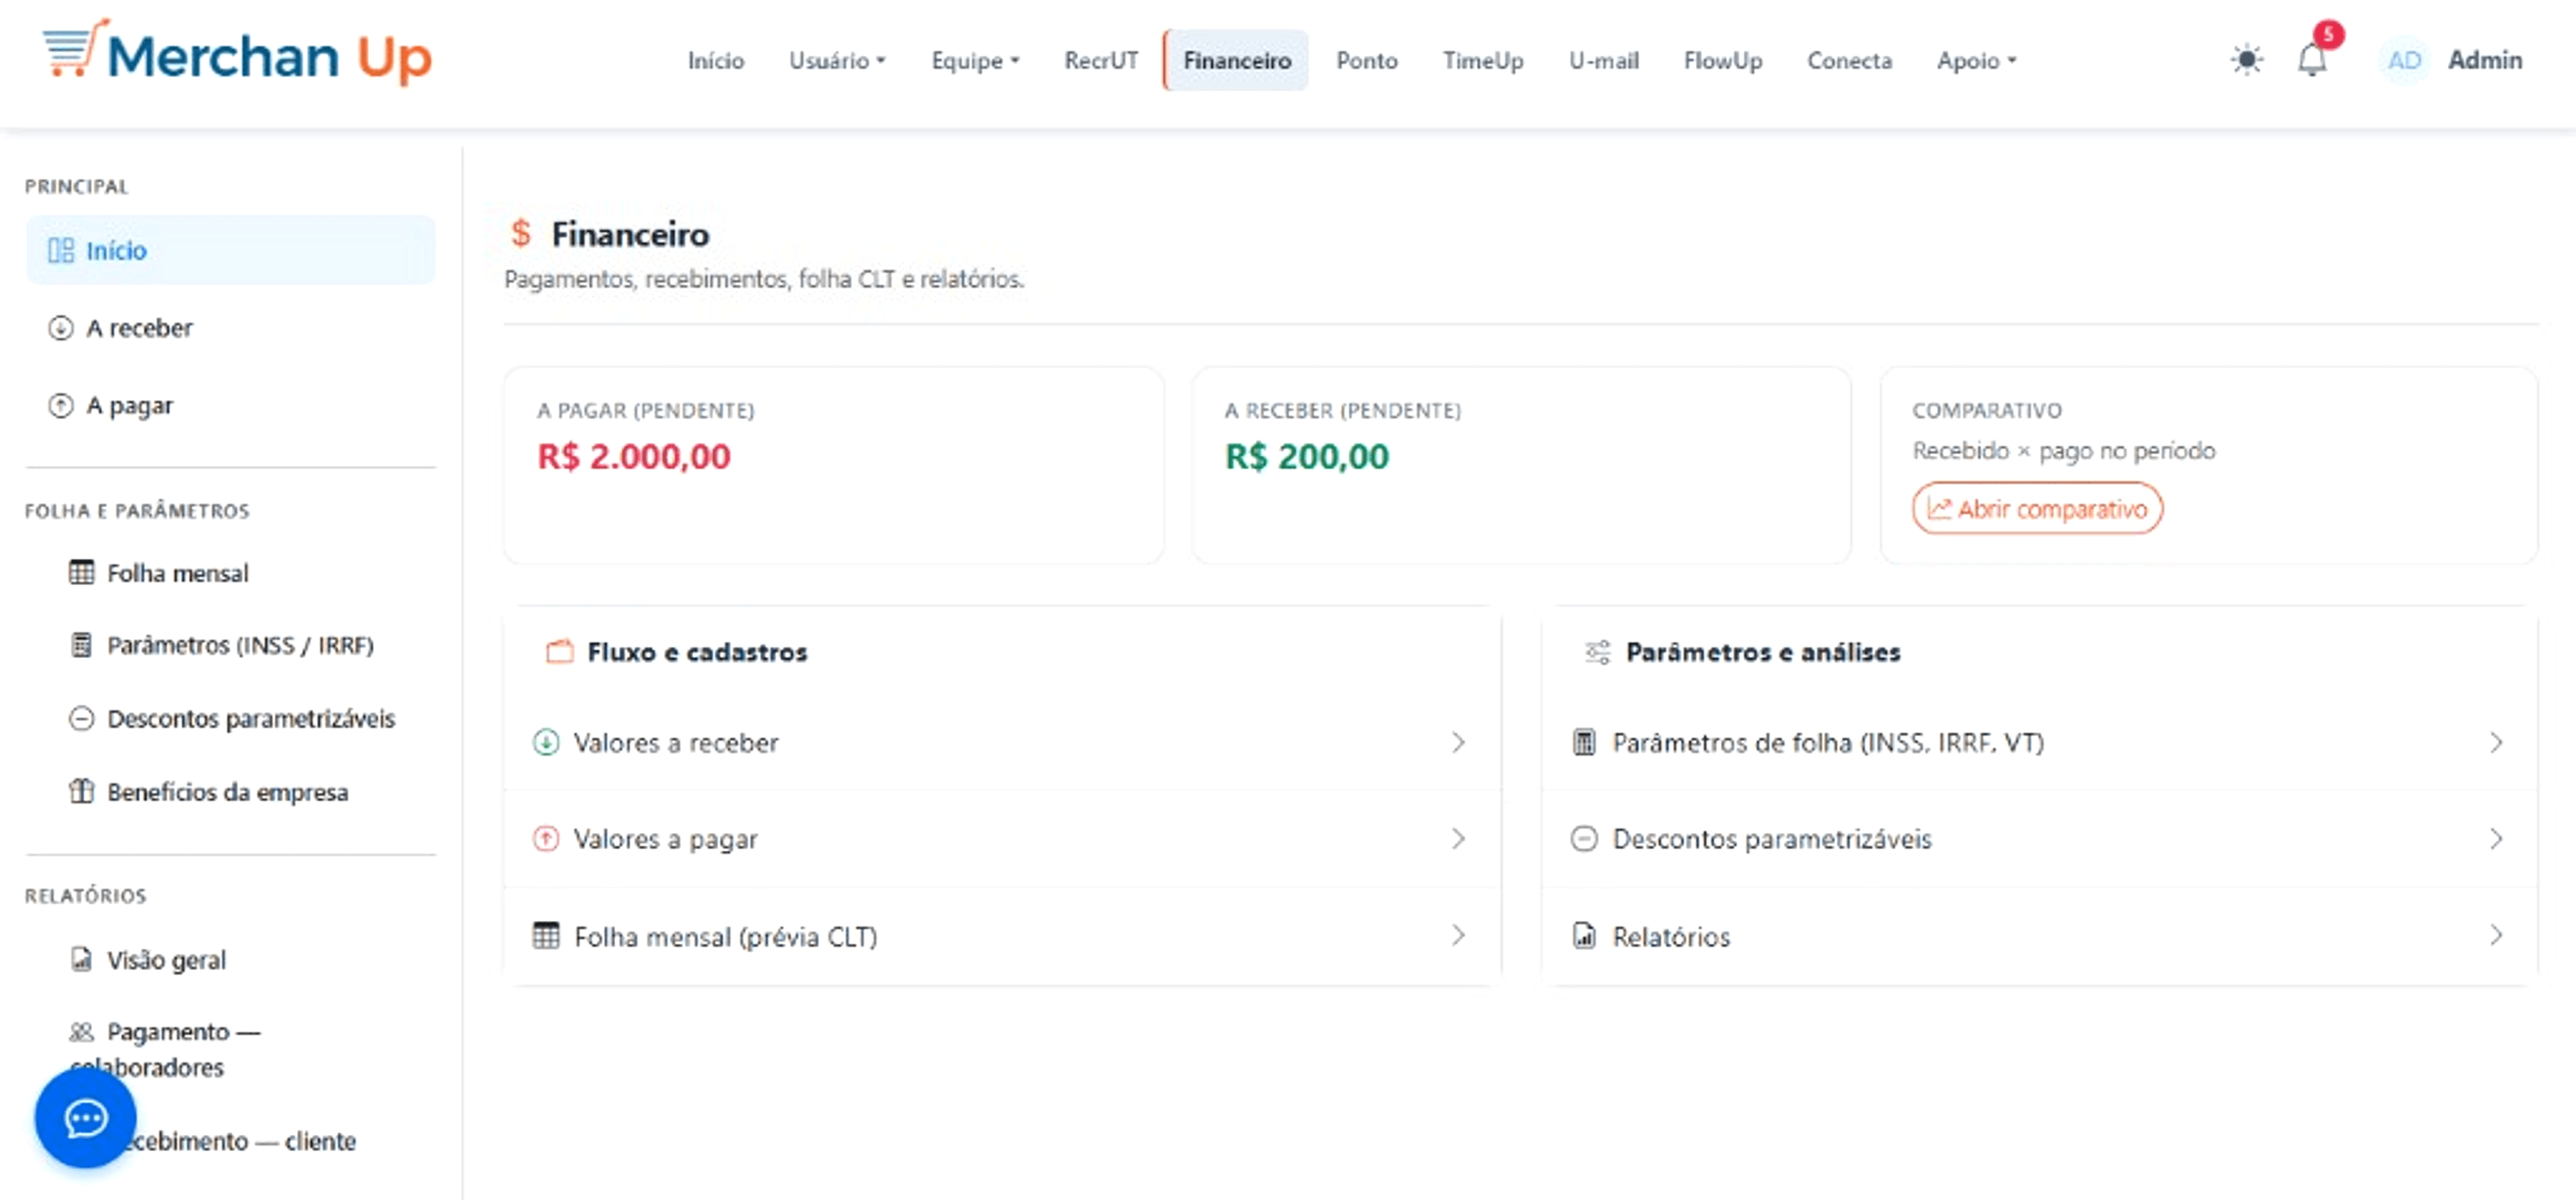Open Conecta in top navigation
Screen dimensions: 2576x1200
[x=1849, y=60]
